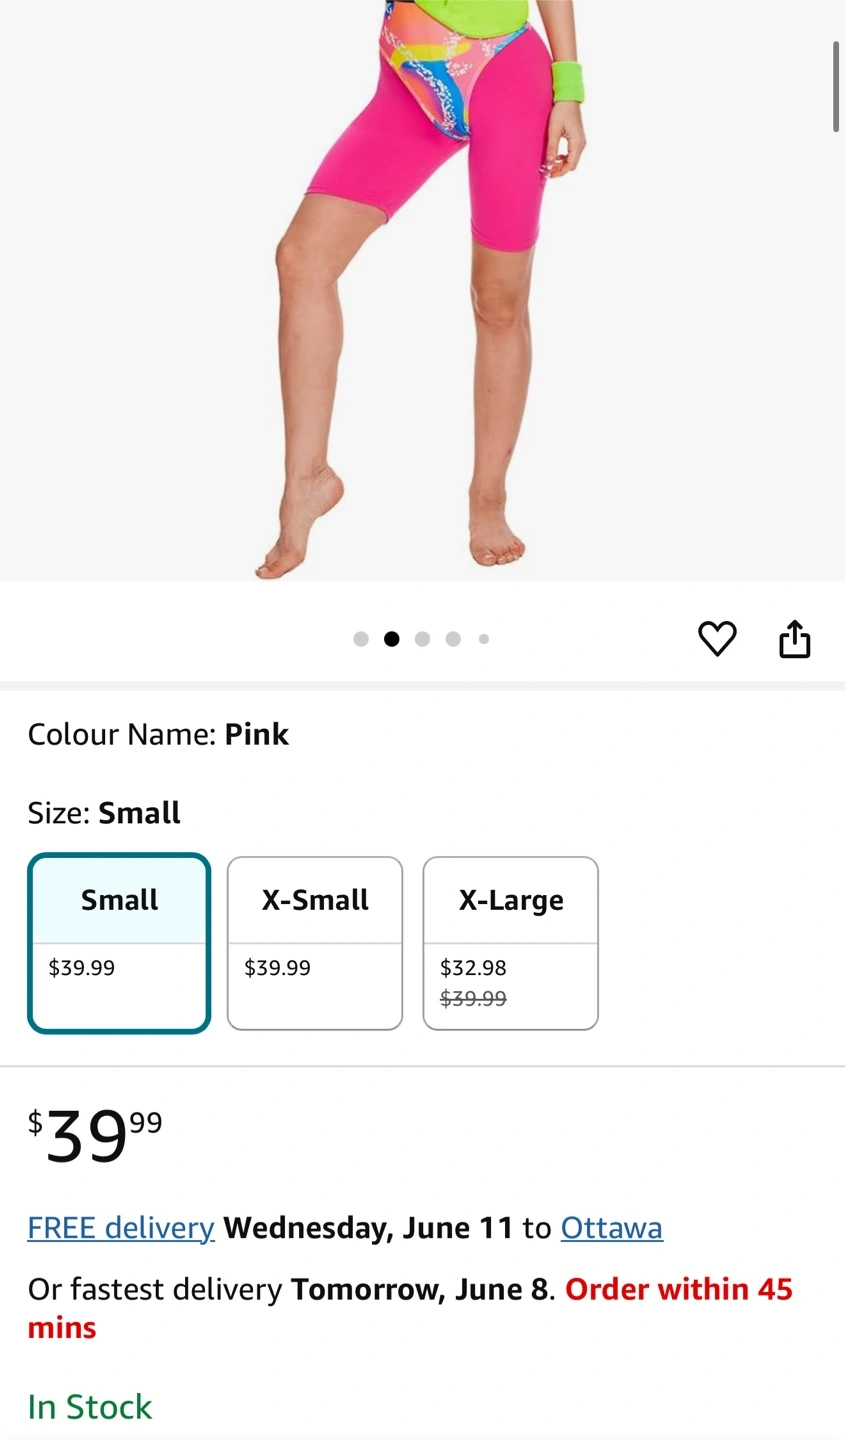This screenshot has width=845, height=1440.
Task: Tap the heart icon to save item
Action: pos(717,639)
